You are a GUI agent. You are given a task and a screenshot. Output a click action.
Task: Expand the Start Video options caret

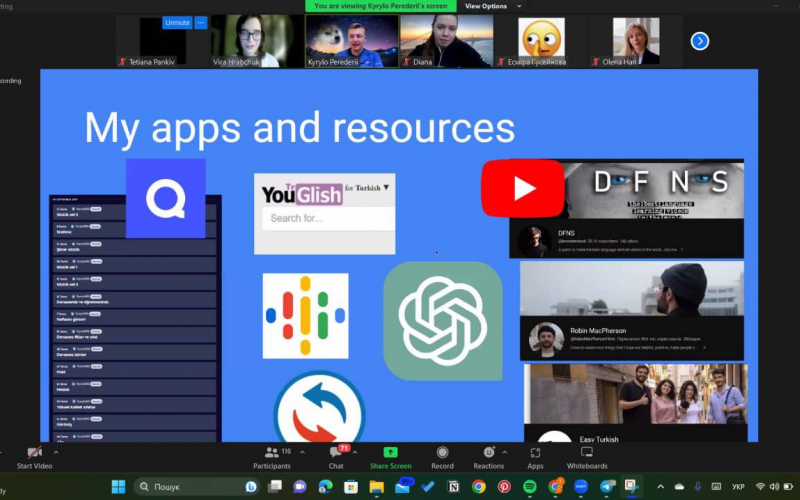(56, 452)
